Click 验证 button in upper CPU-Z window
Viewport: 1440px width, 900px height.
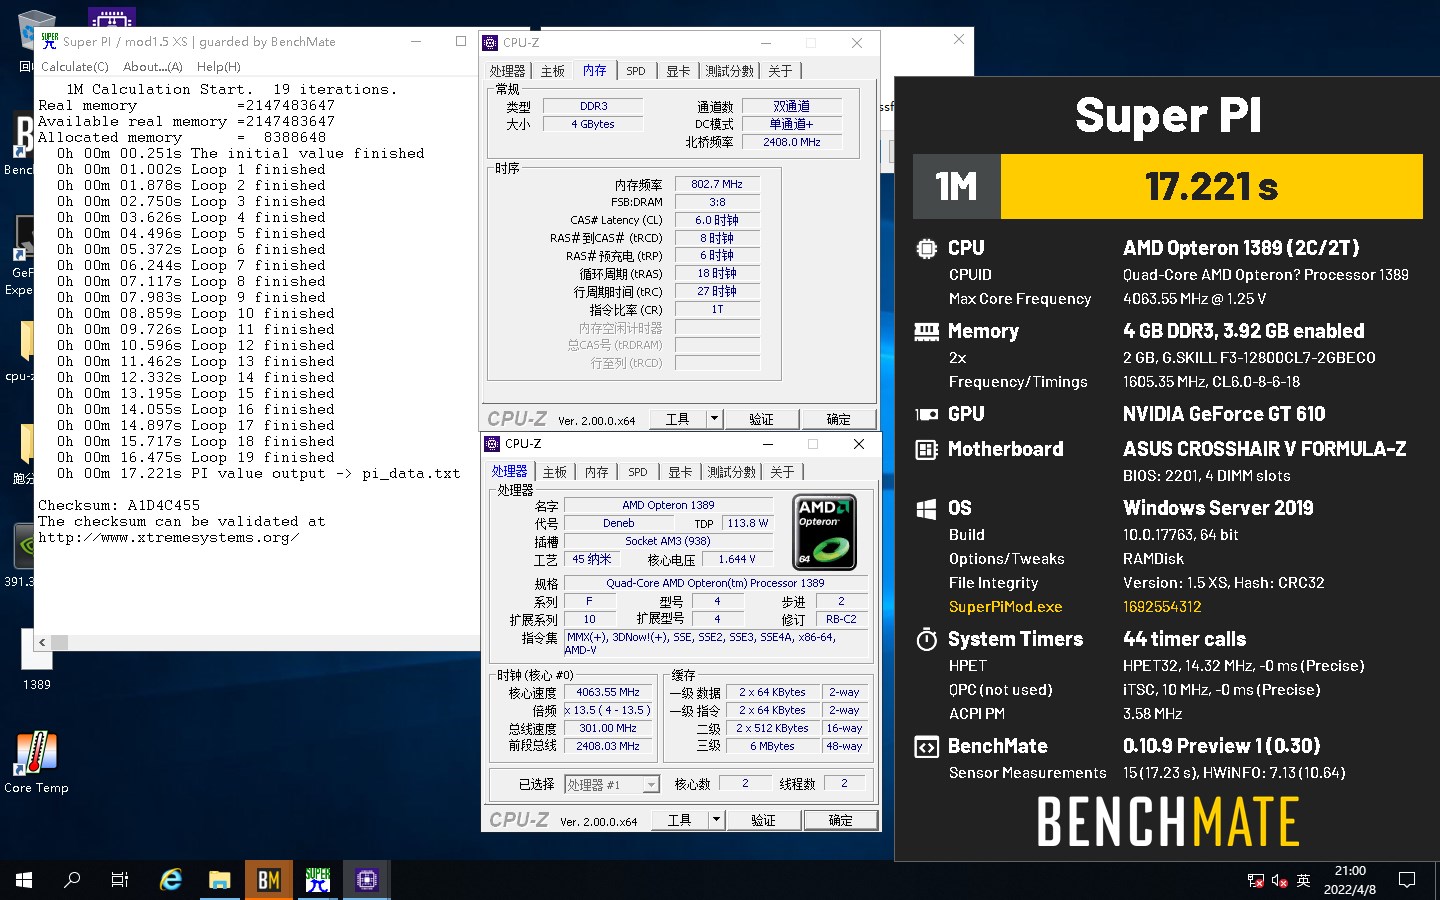coord(762,419)
